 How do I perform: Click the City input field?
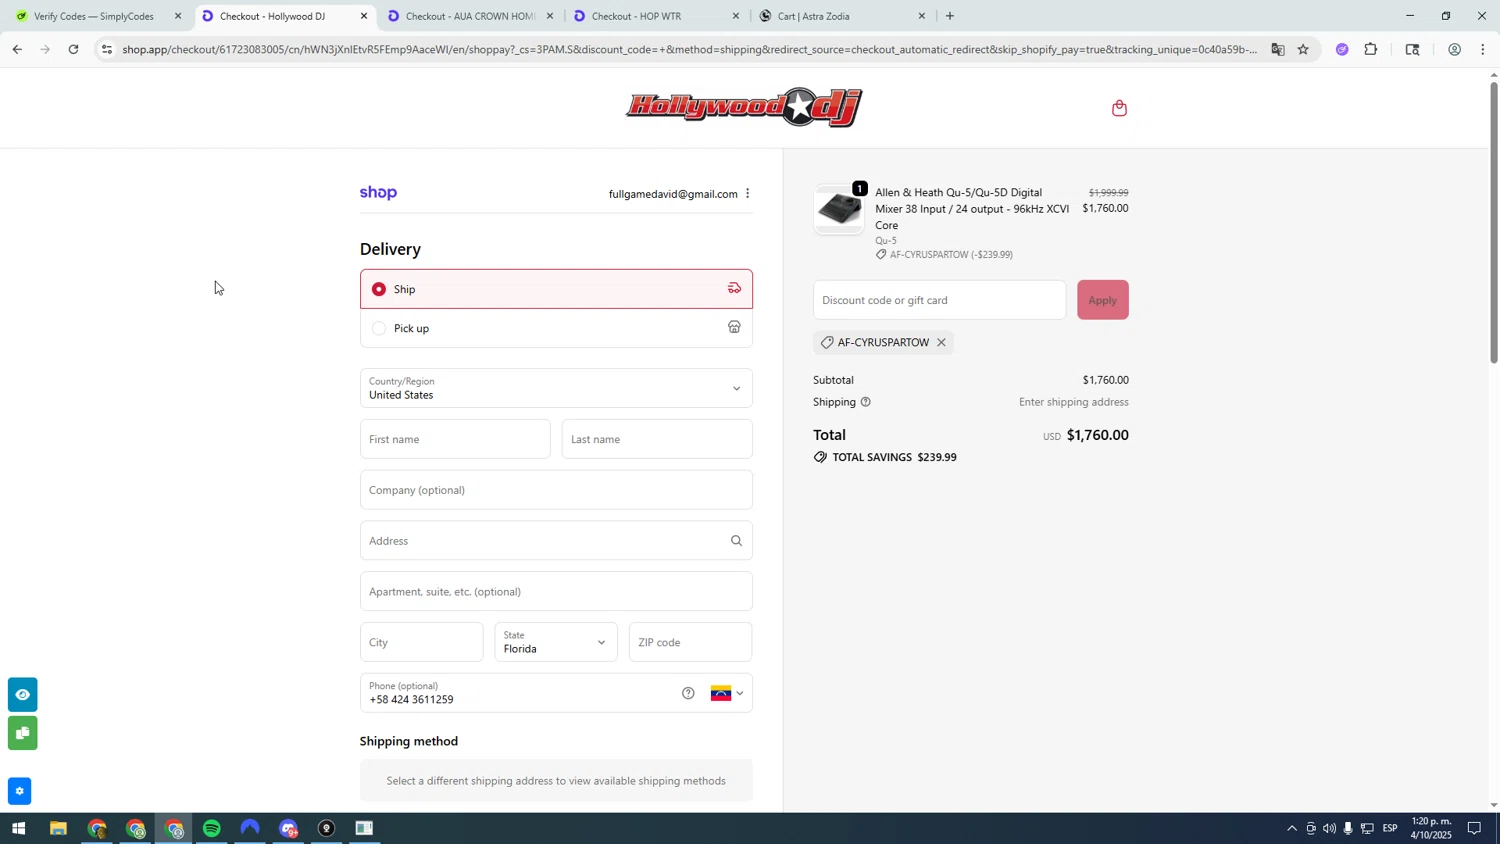421,642
